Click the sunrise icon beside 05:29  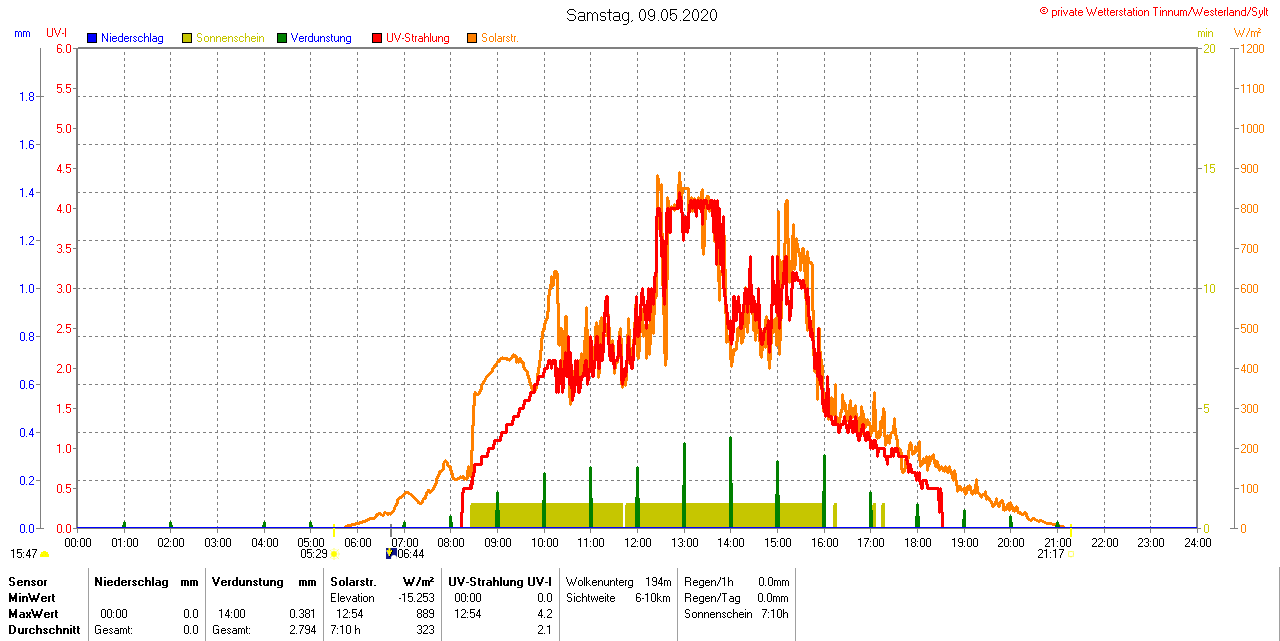pyautogui.click(x=334, y=553)
